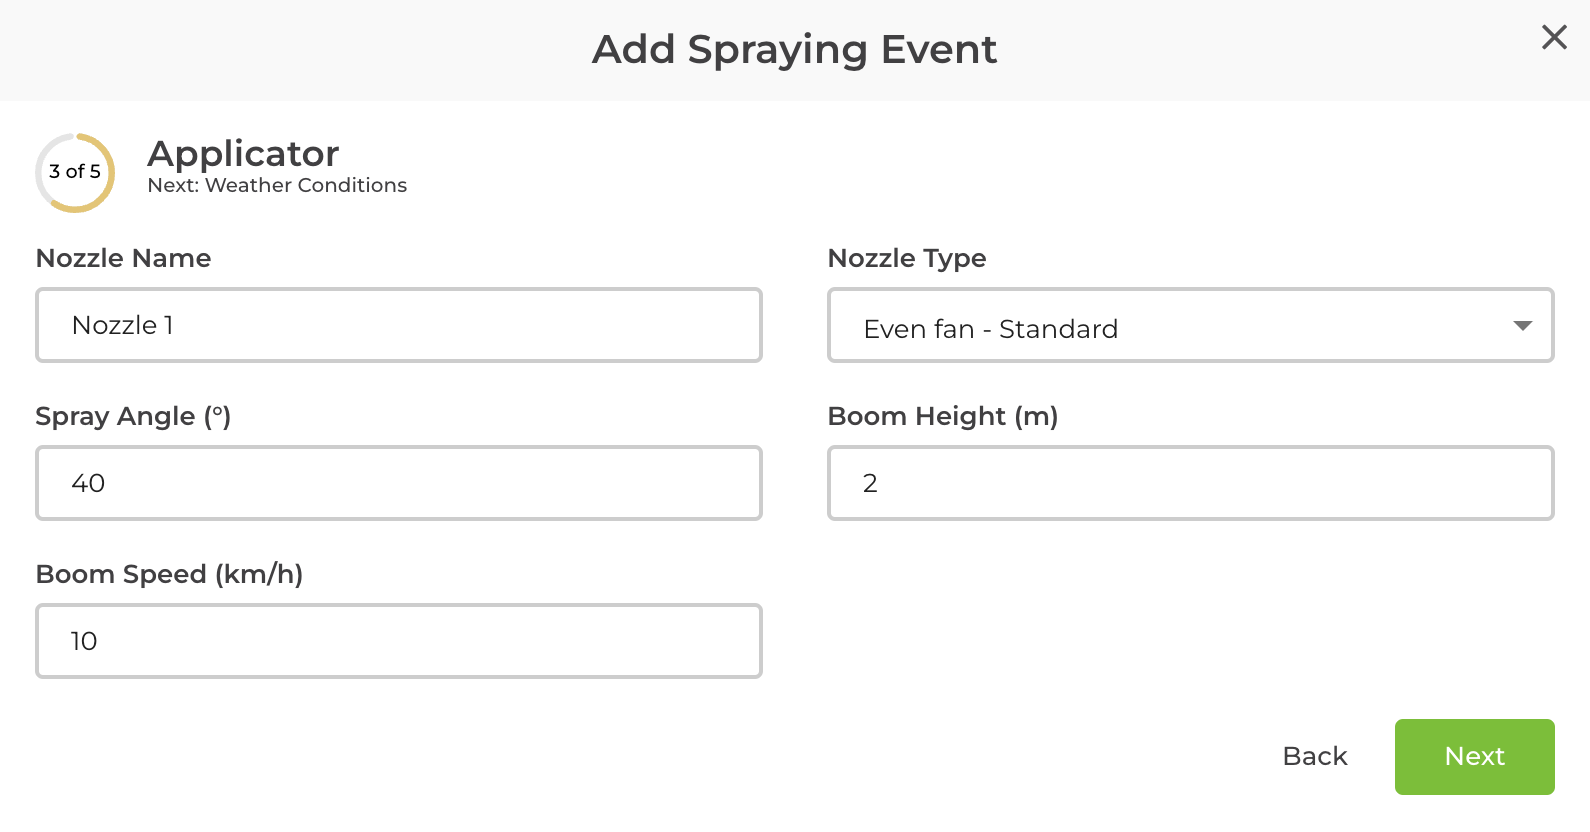Go back to the previous step
Screen dimensions: 1590x832
[1314, 757]
